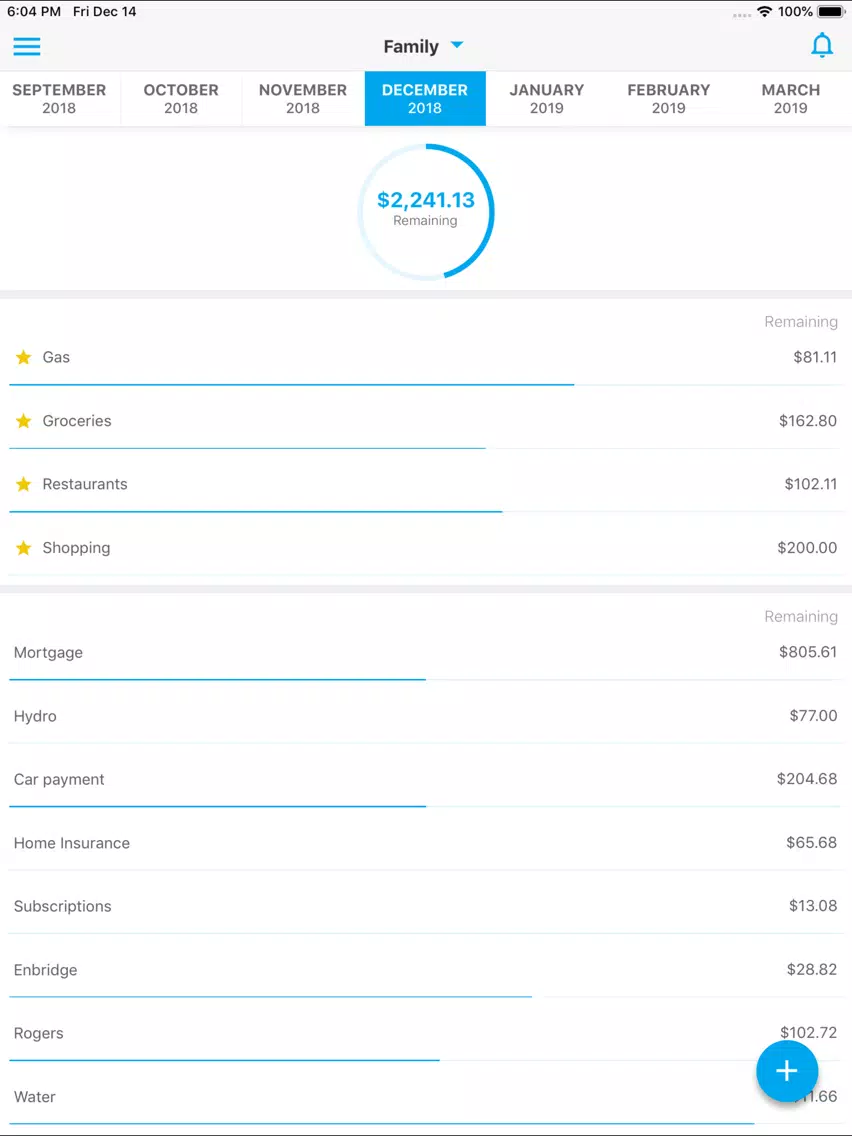Switch to the January 2019 tab
852x1136 pixels.
546,98
